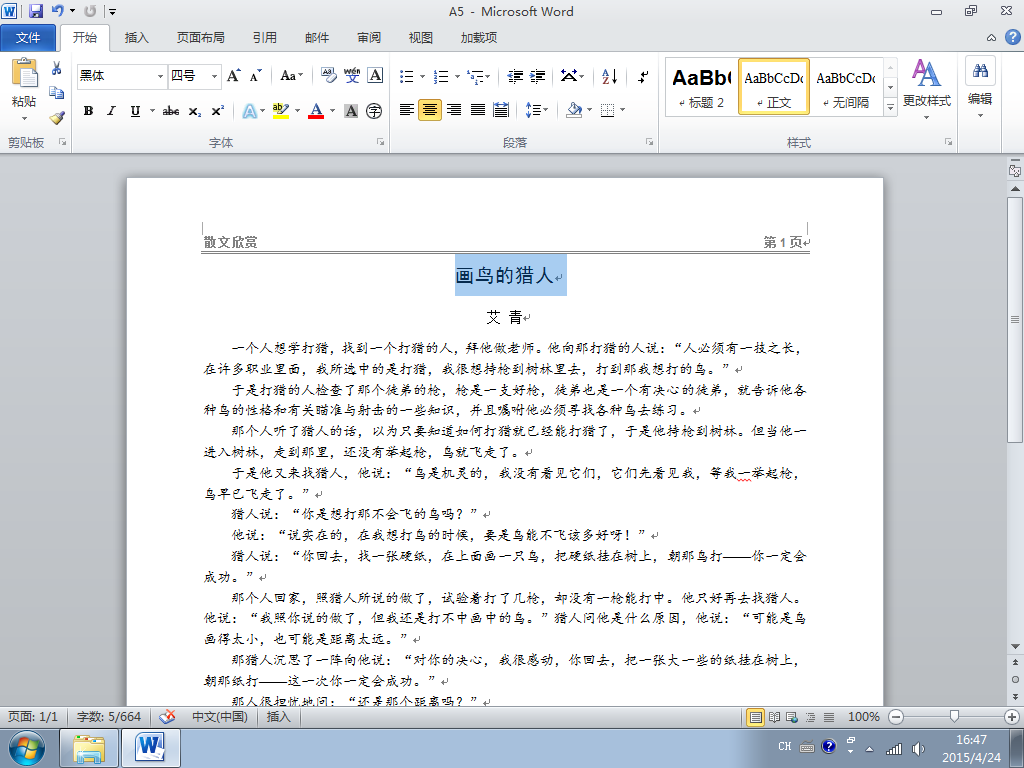Switch to the 视图 View tab
Viewport: 1024px width, 768px height.
[421, 38]
